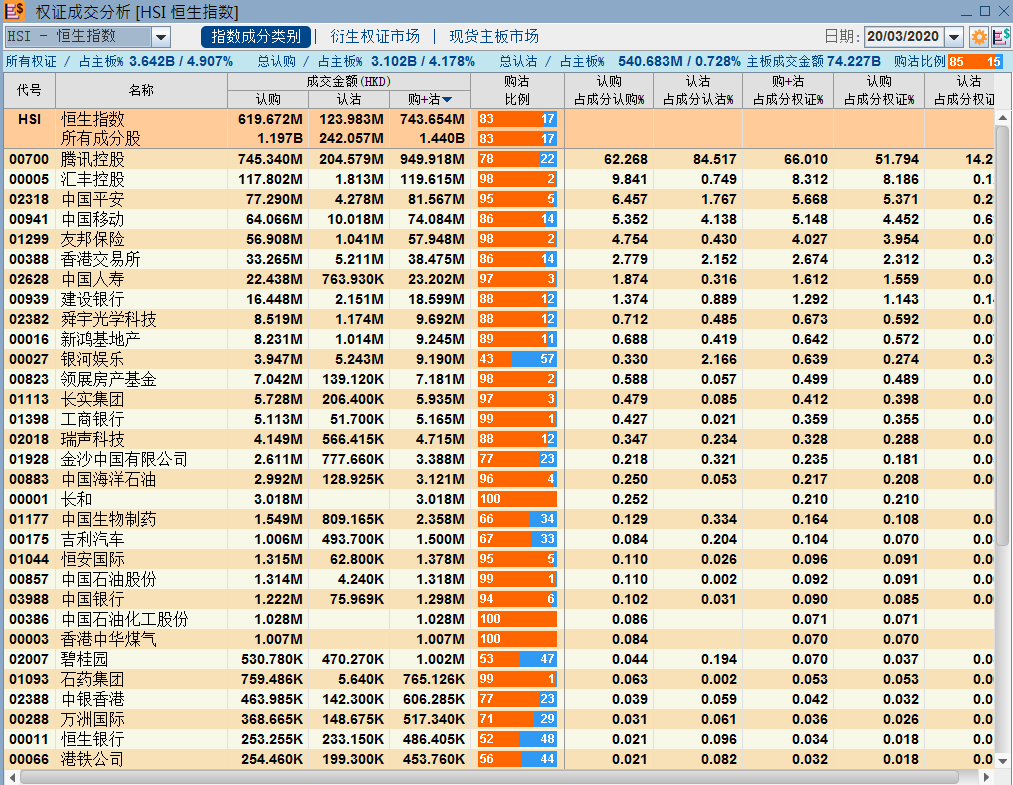
Task: Select the 00288 万洲国际 row
Action: pyautogui.click(x=499, y=720)
